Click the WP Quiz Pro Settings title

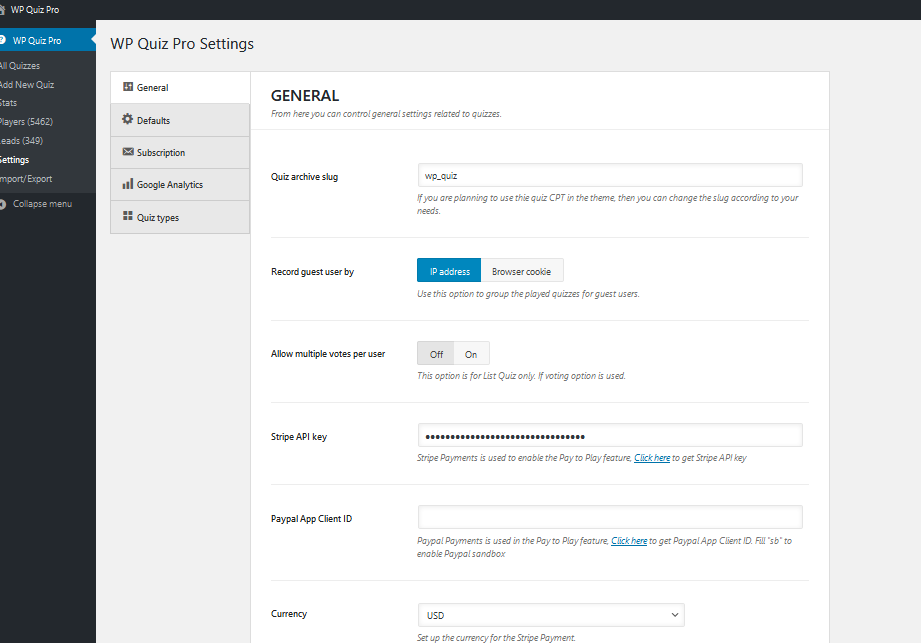click(x=182, y=44)
